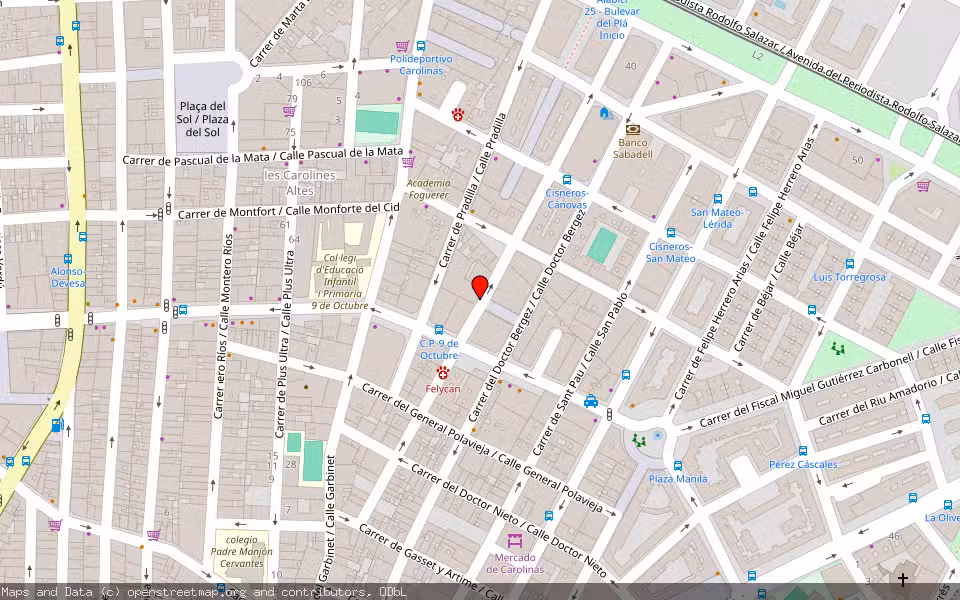The width and height of the screenshot is (960, 600).
Task: Click the Luis Torregrosa place label
Action: (x=848, y=278)
